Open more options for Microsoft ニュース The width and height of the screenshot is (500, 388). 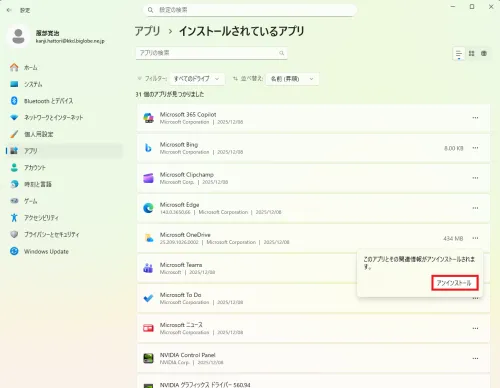click(475, 328)
